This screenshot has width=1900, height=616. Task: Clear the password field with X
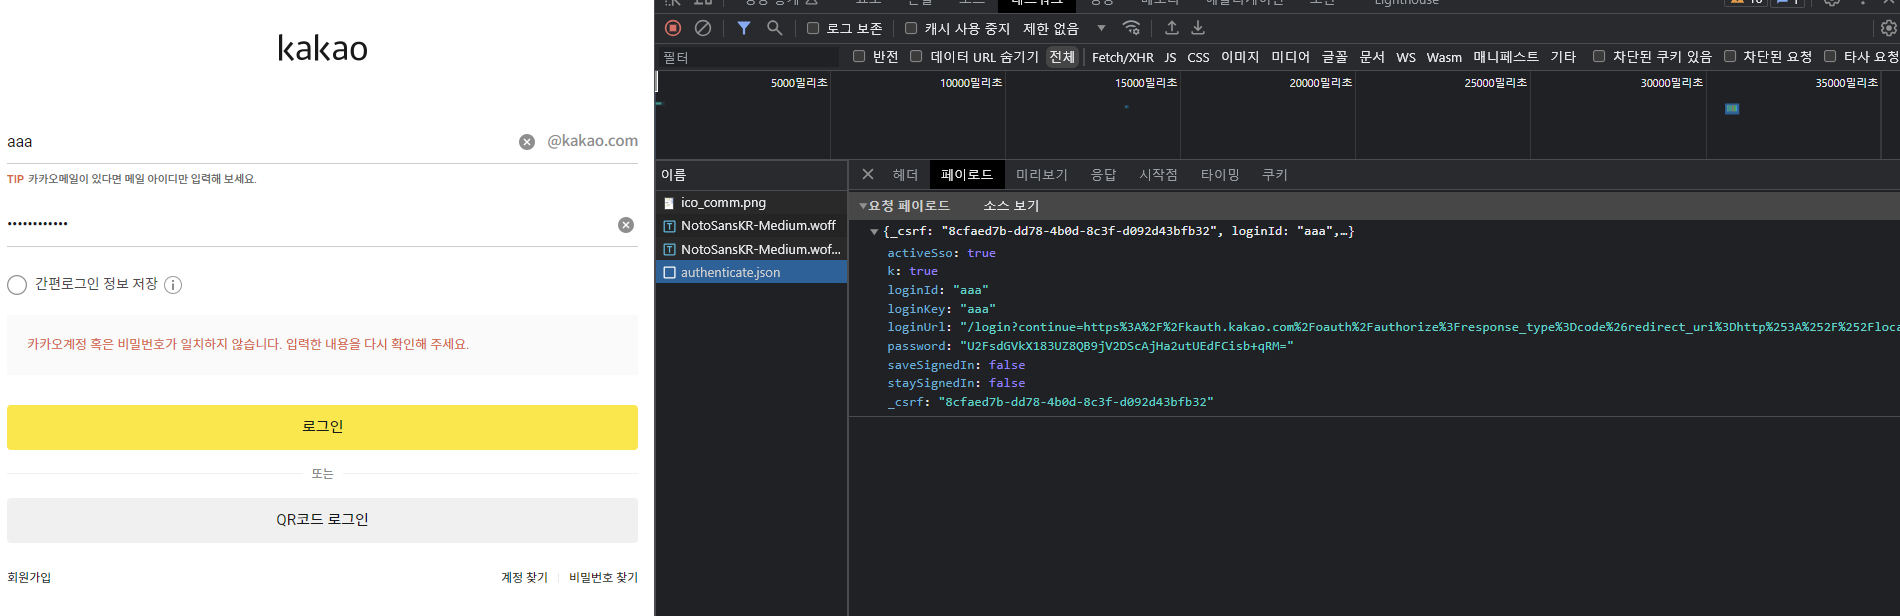[626, 225]
